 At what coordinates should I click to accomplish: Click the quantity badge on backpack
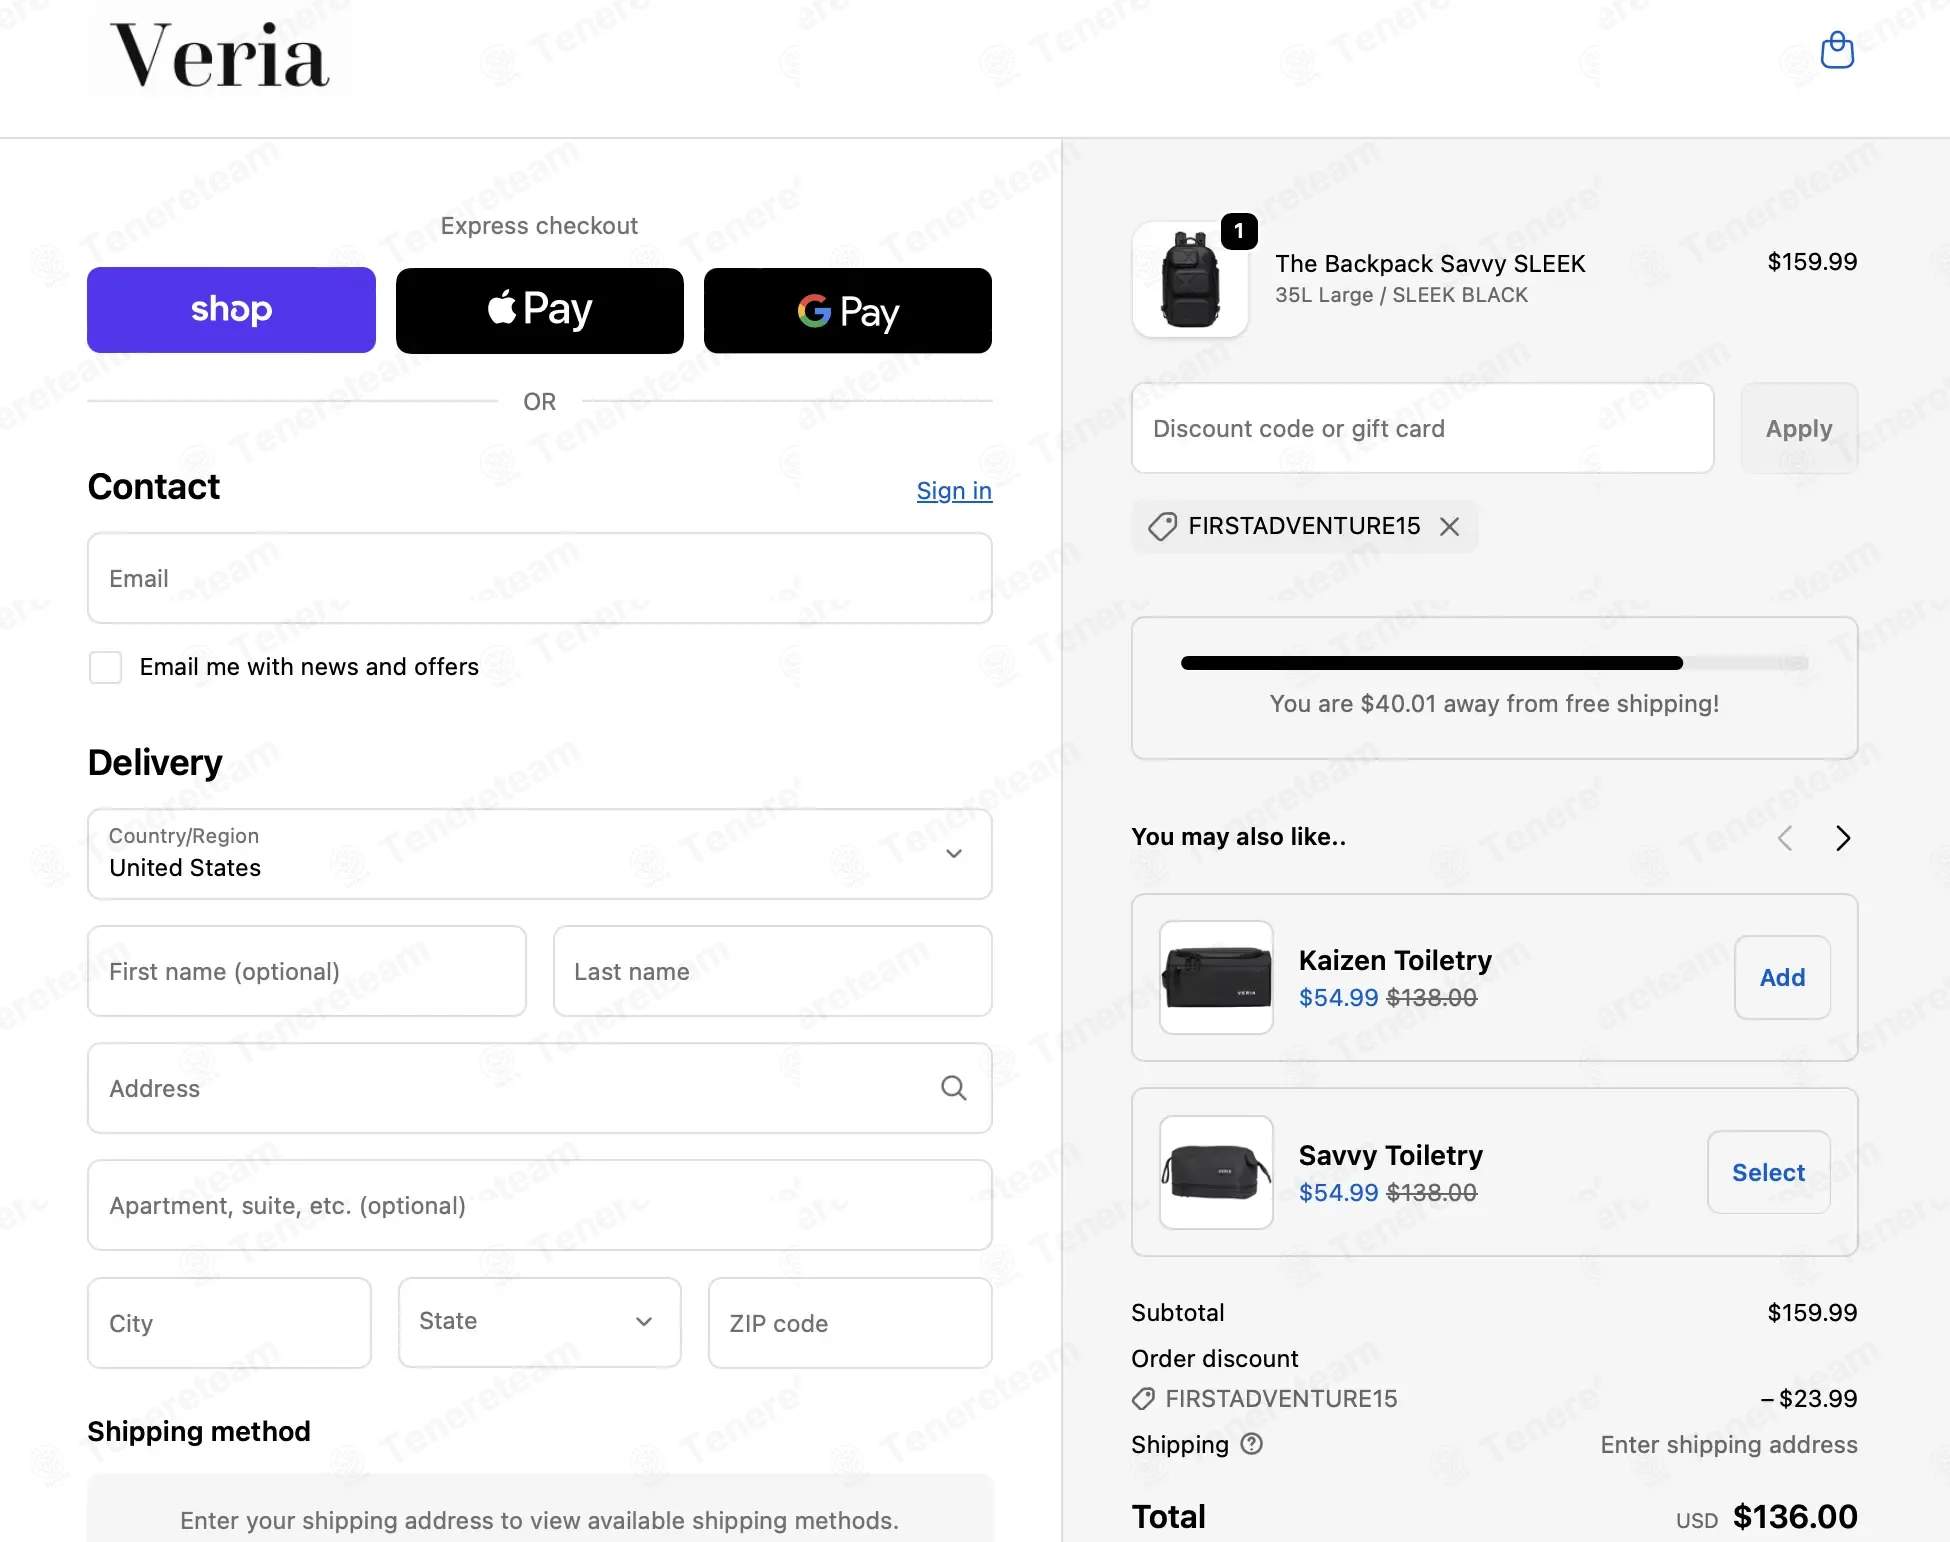point(1239,231)
